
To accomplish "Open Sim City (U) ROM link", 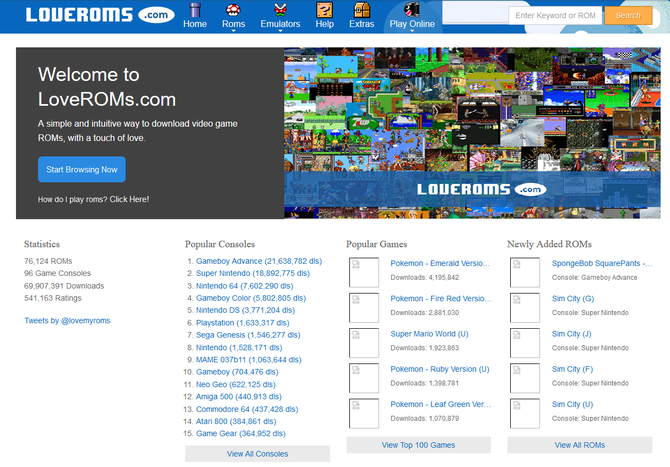I will 572,404.
